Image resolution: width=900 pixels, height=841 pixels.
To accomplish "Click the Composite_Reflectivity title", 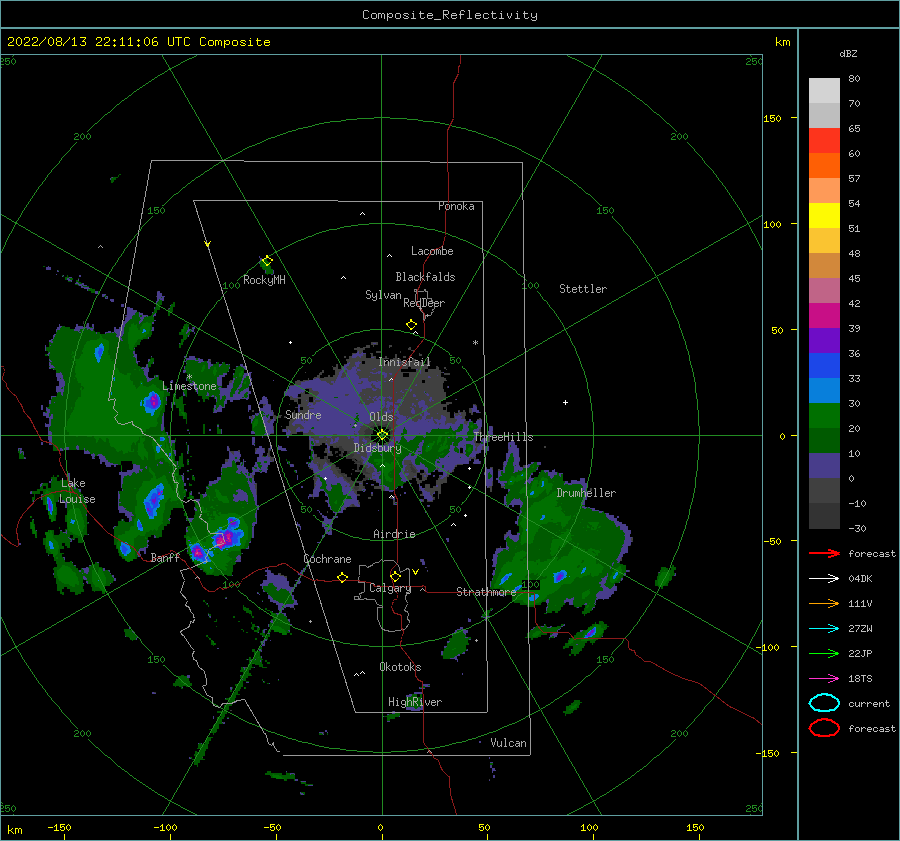I will coord(450,15).
